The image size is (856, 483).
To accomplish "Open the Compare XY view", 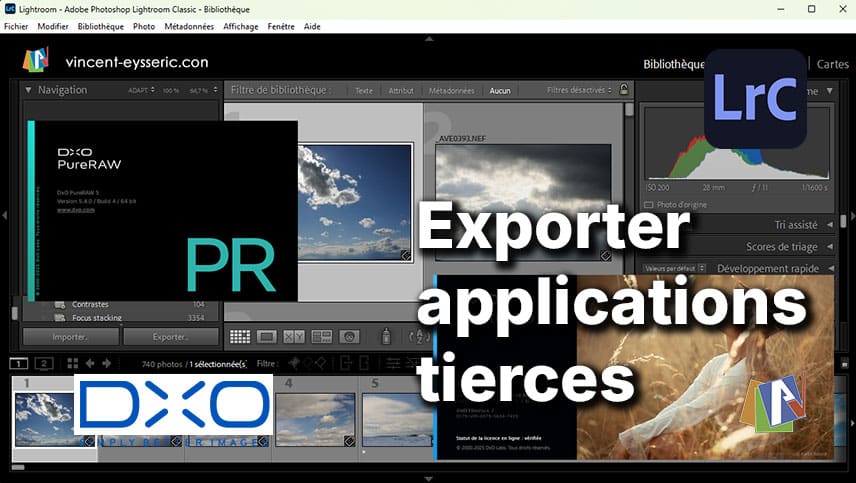I will coord(294,337).
